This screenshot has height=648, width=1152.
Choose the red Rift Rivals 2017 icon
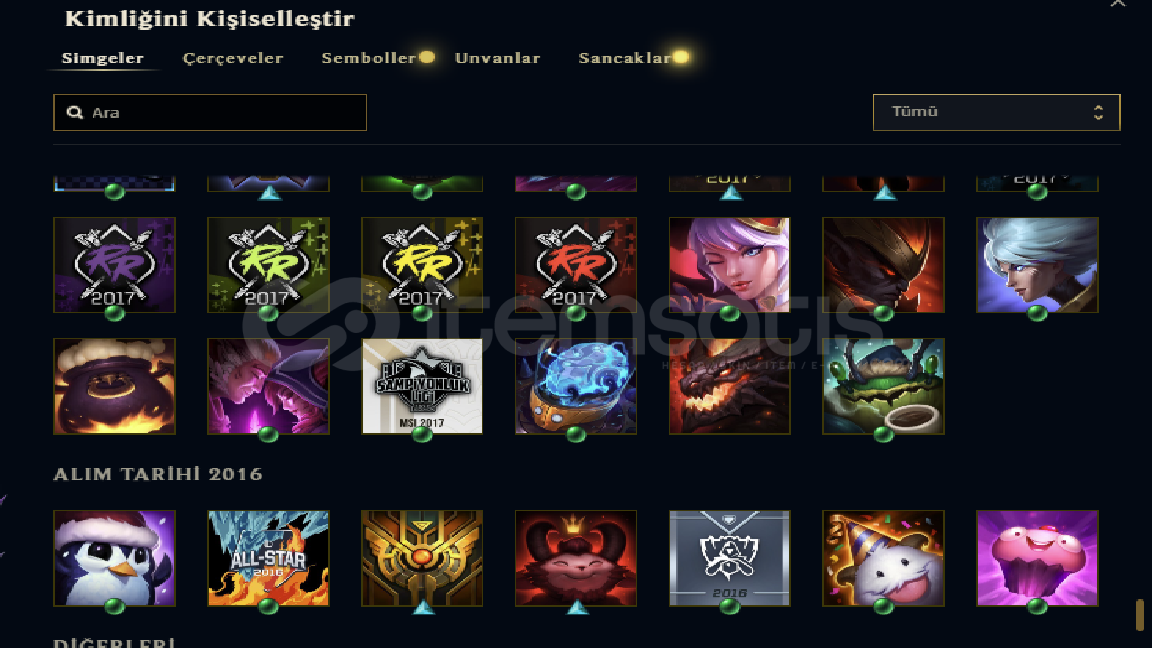tap(576, 264)
